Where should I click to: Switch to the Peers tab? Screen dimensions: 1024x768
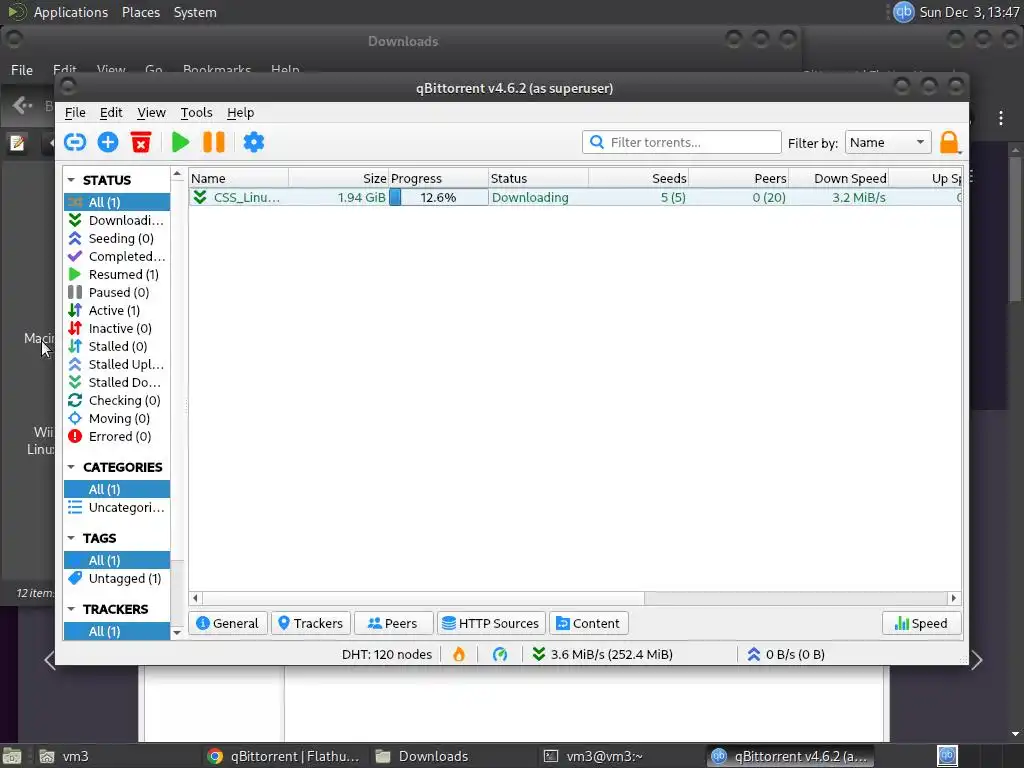pos(393,623)
